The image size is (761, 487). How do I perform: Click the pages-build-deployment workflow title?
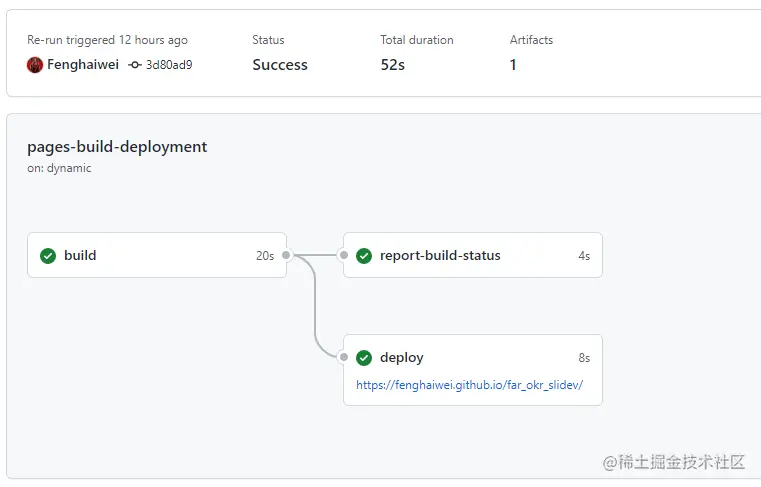pos(117,147)
